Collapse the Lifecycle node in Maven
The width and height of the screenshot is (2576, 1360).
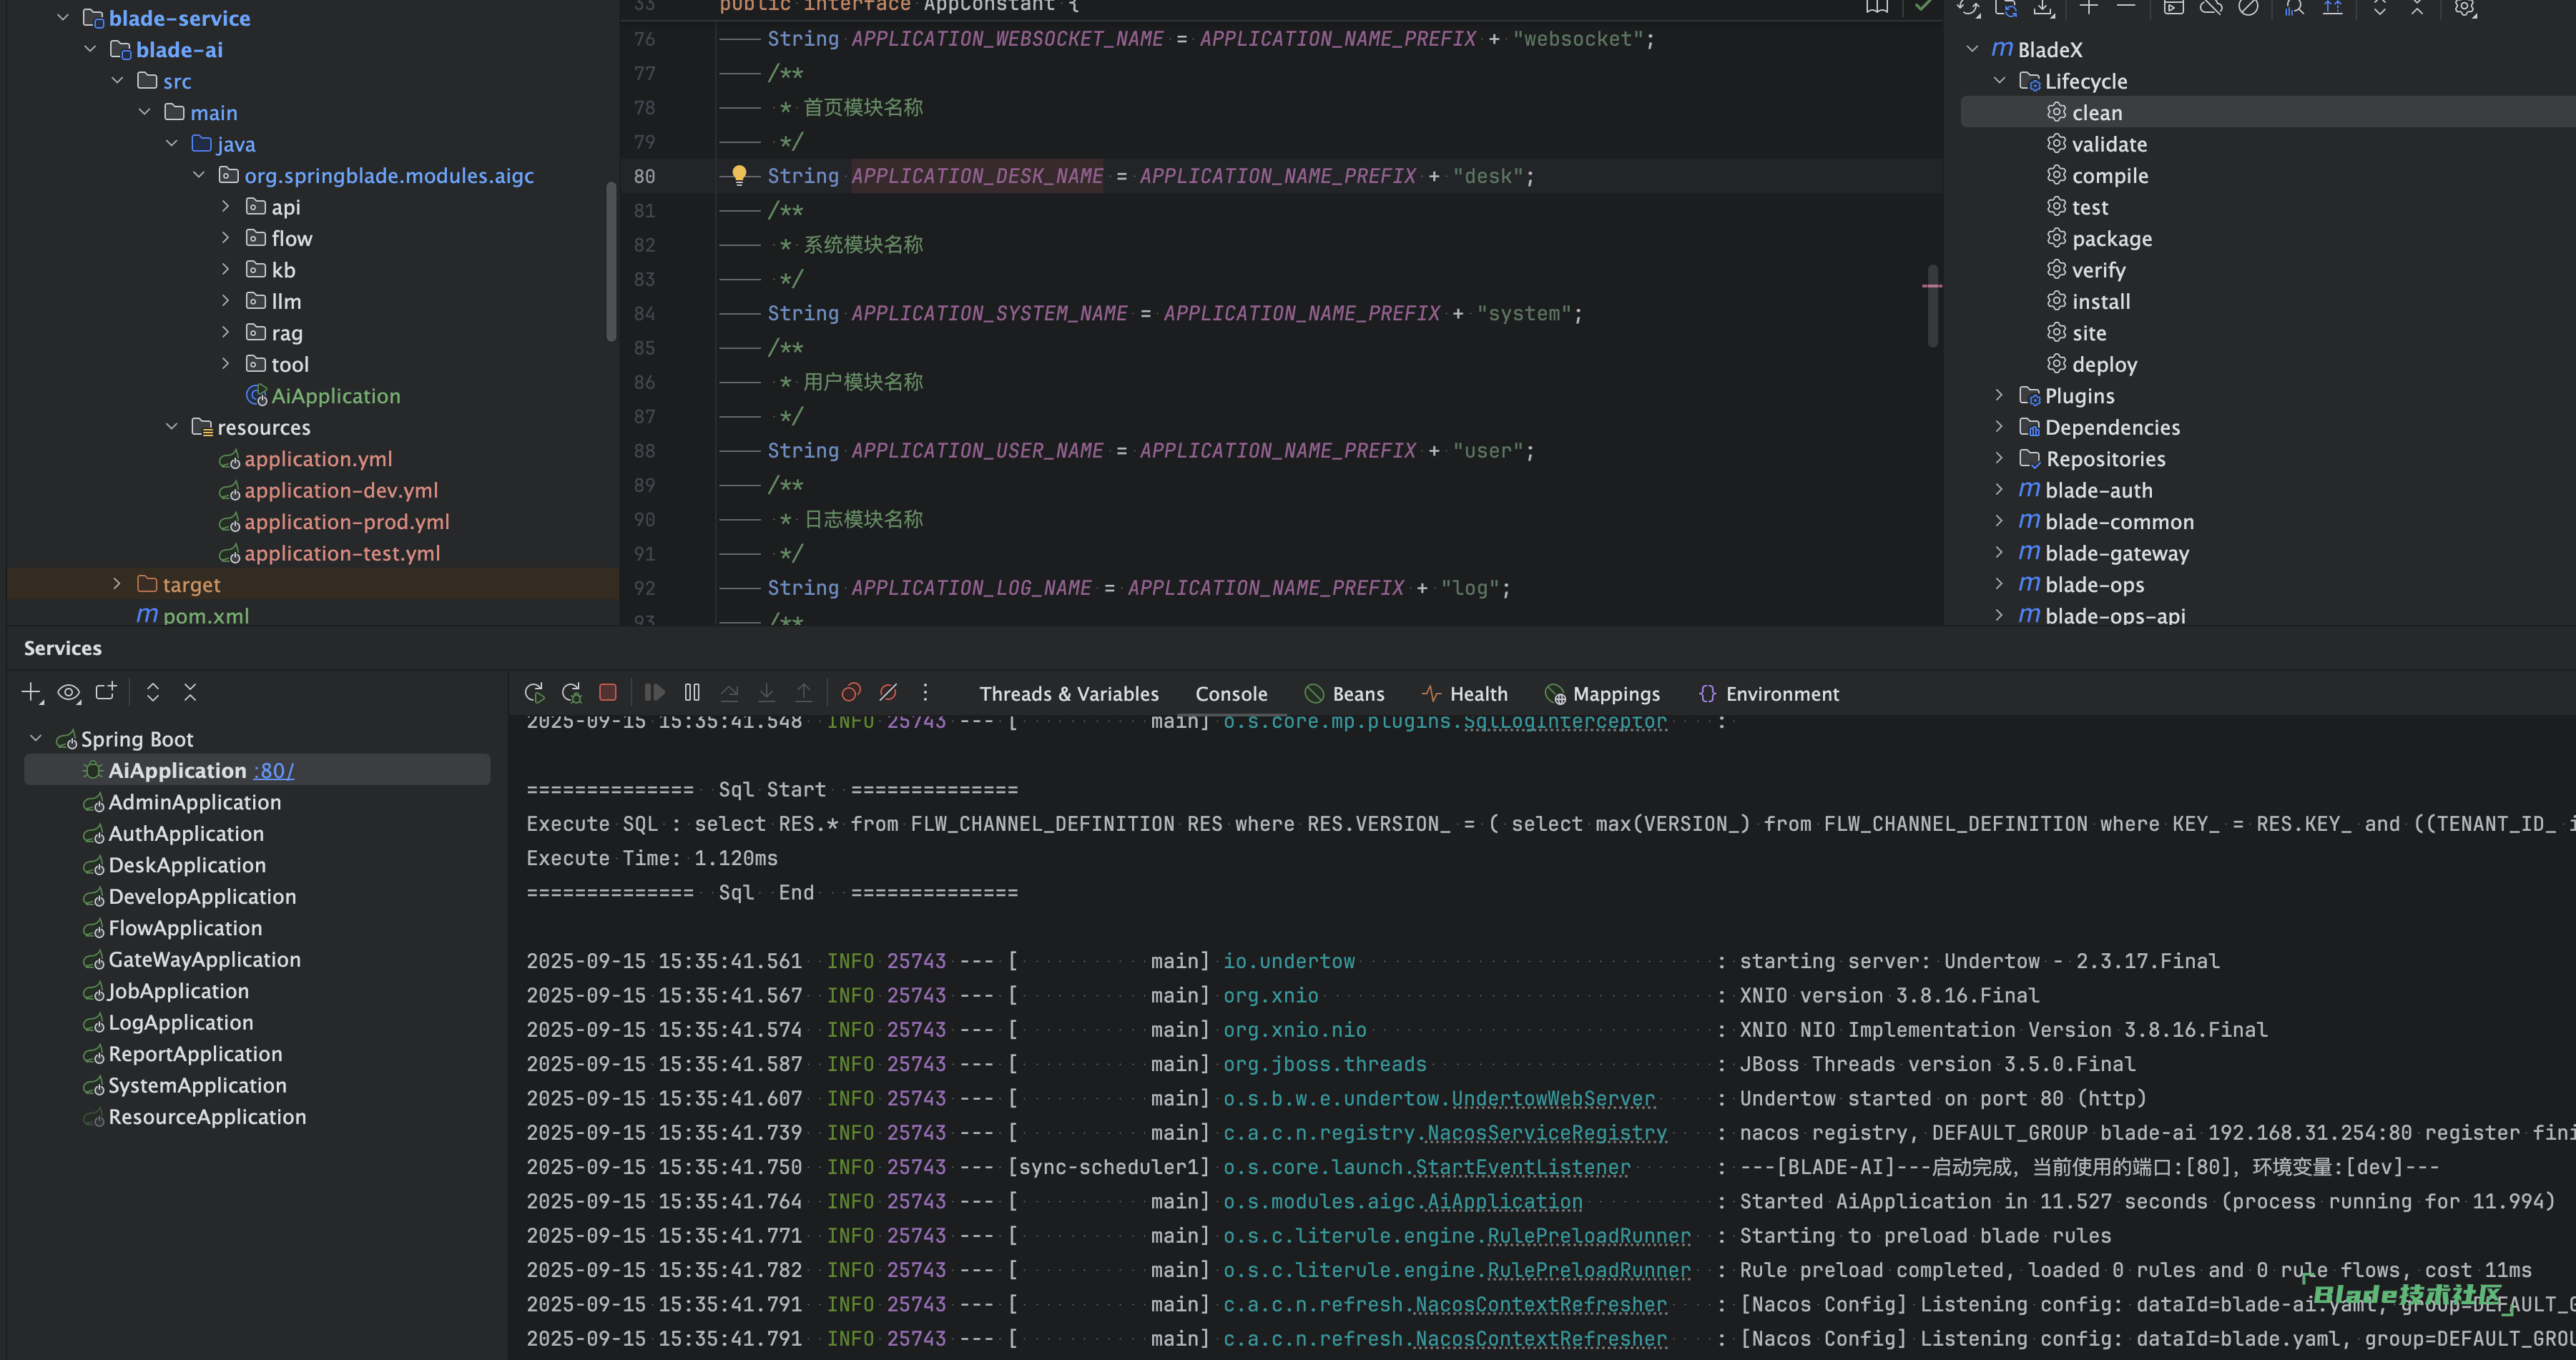pyautogui.click(x=1999, y=80)
